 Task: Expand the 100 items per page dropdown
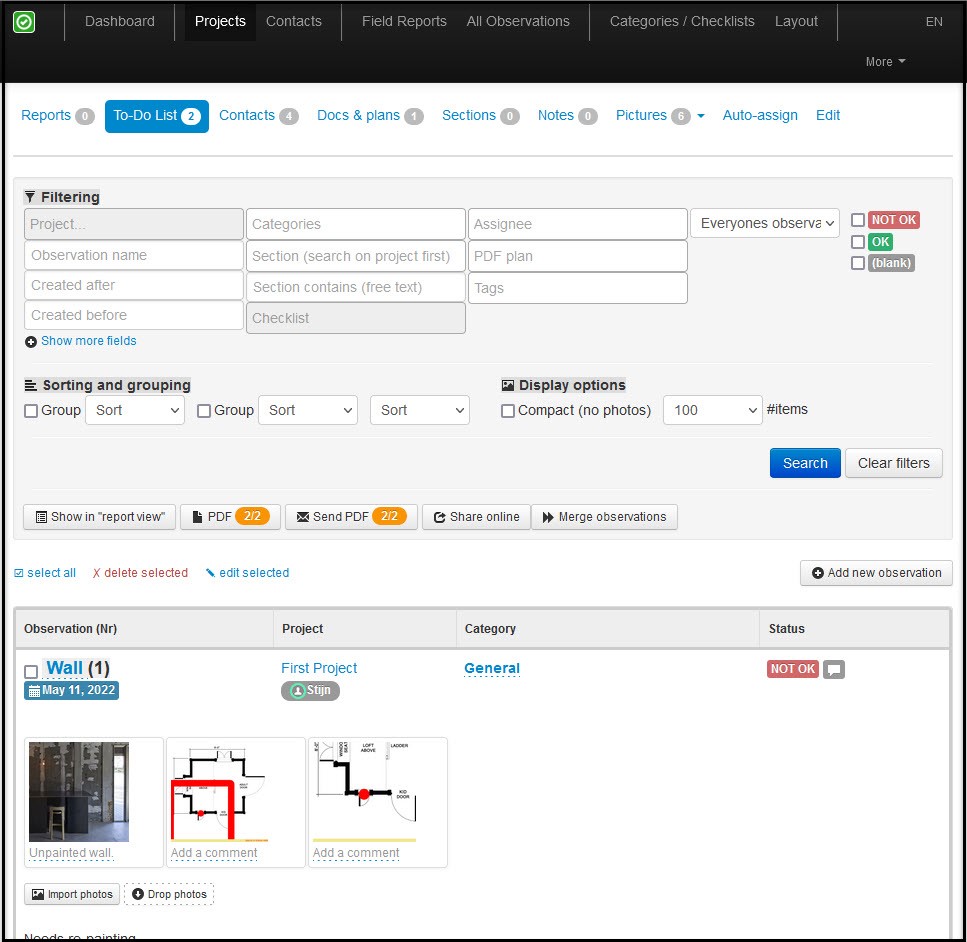[x=712, y=410]
